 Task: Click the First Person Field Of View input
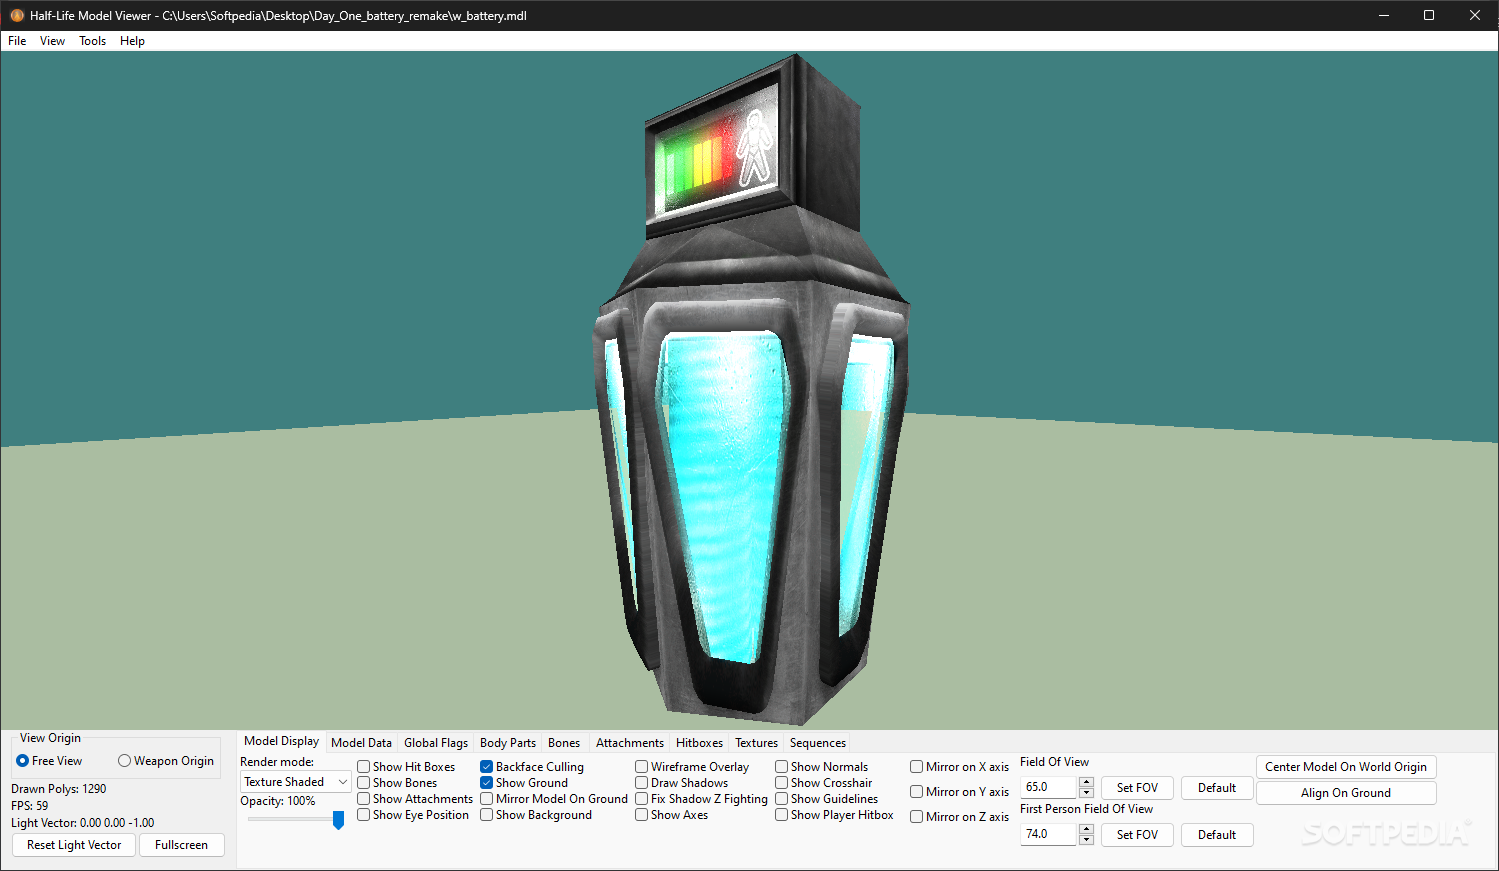(1049, 834)
